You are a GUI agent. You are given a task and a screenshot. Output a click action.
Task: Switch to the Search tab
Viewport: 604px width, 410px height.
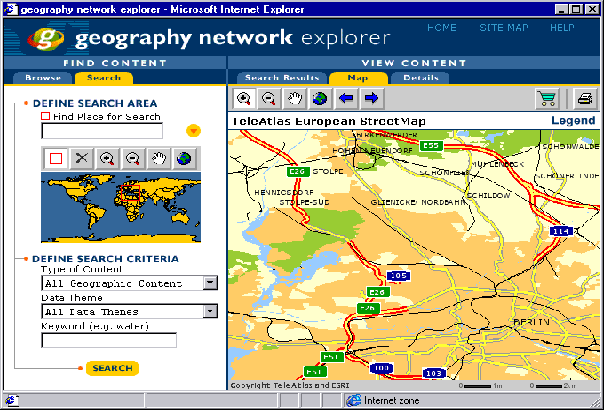[104, 78]
